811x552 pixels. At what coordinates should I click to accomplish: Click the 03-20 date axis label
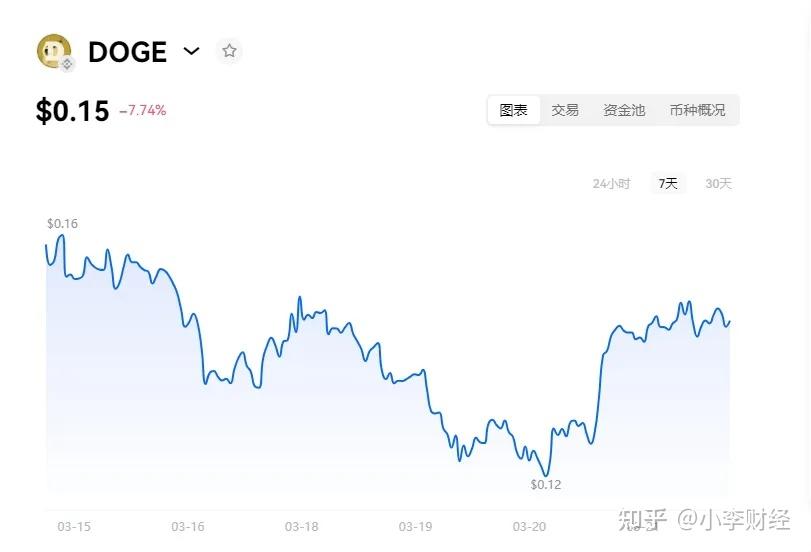pyautogui.click(x=529, y=527)
